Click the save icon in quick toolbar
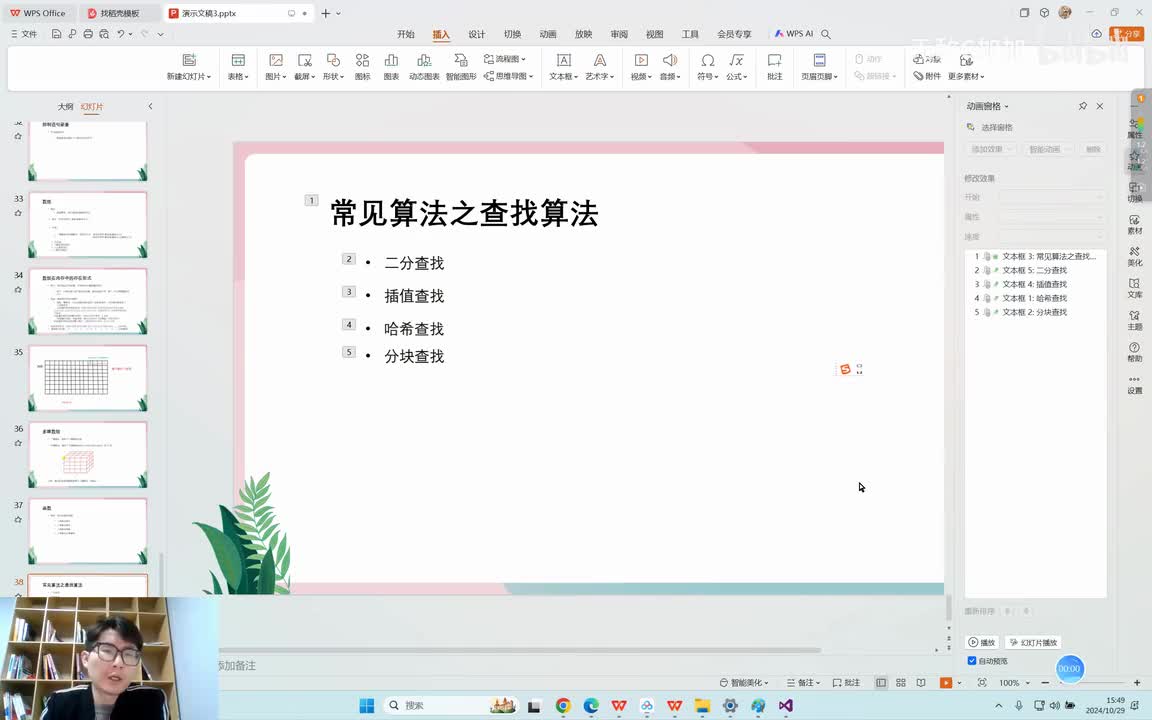Screen dimensions: 1152x720 click(x=57, y=34)
